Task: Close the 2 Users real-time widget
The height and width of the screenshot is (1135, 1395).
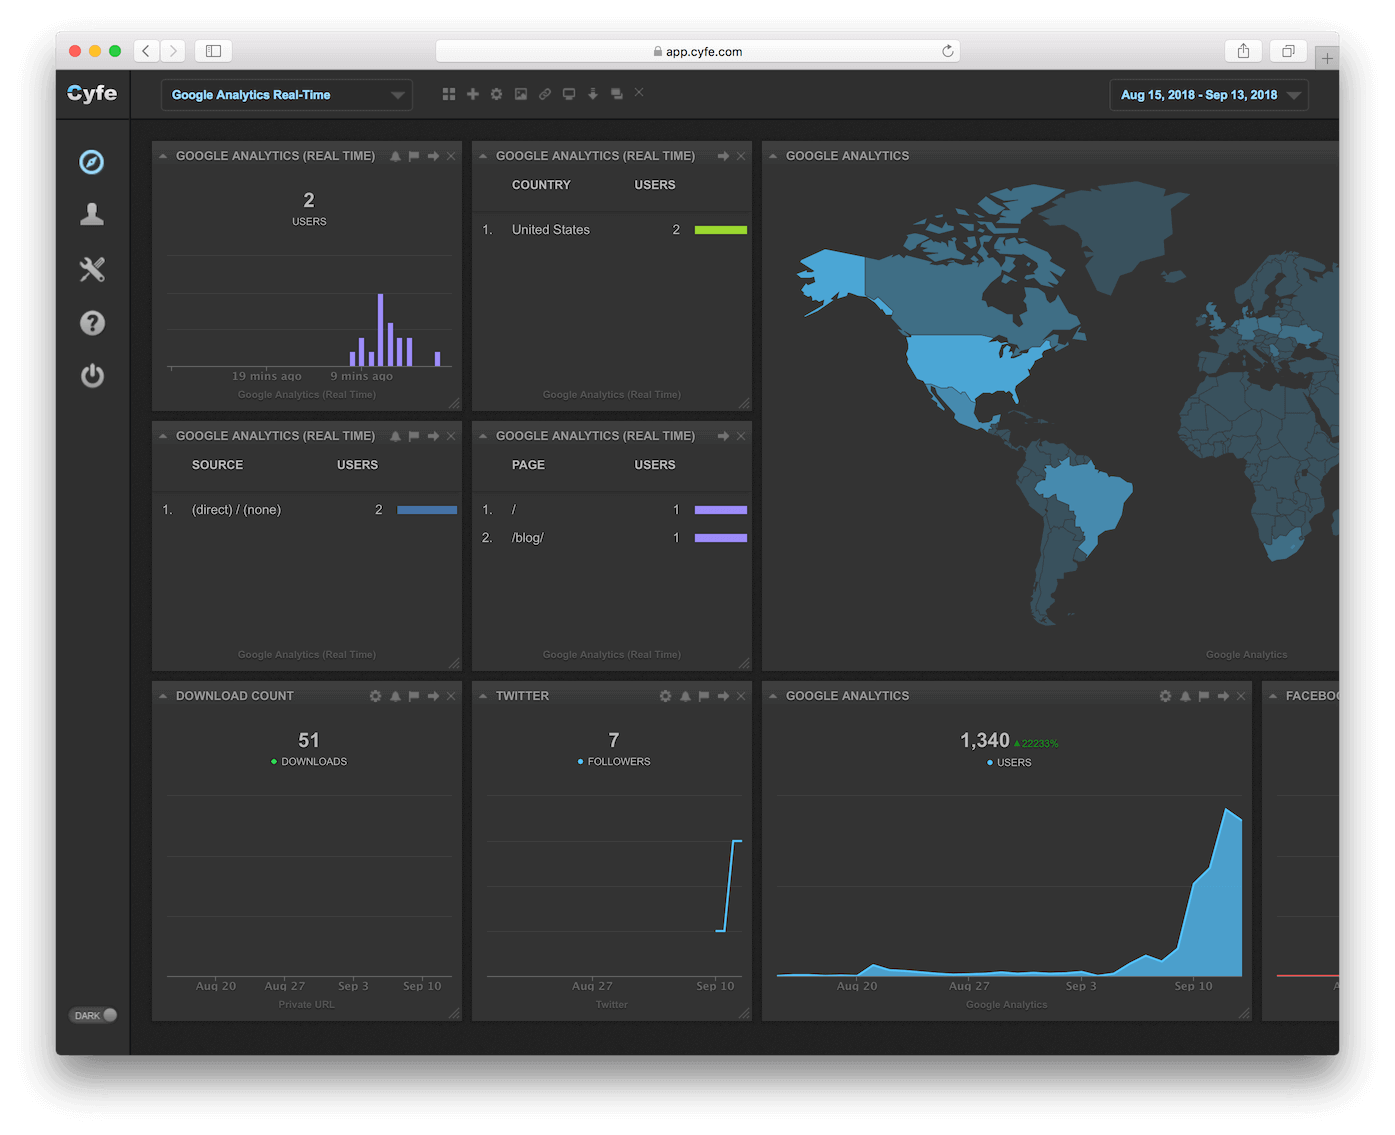Action: (451, 156)
